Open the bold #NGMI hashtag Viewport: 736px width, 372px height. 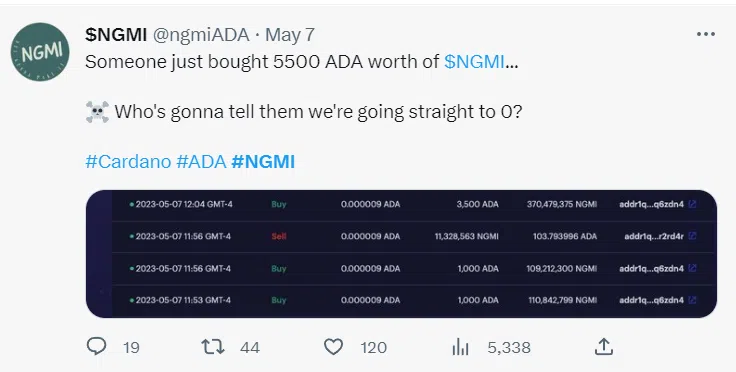[x=263, y=161]
